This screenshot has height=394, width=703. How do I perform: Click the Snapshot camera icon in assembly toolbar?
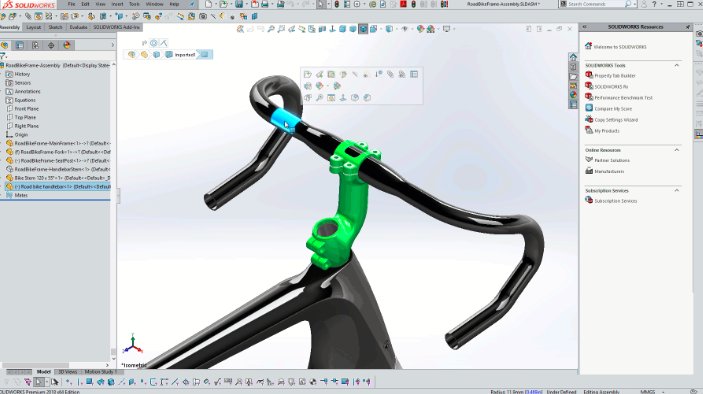[203, 17]
